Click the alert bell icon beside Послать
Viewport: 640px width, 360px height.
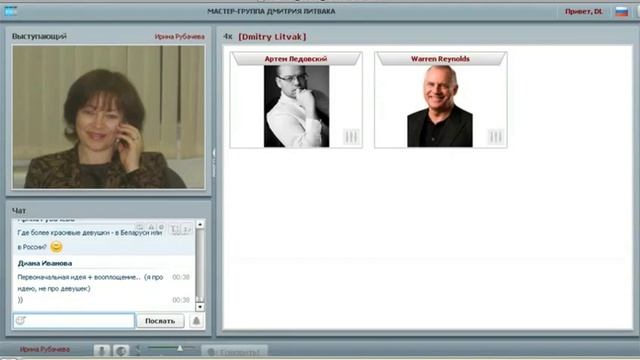[x=196, y=321]
